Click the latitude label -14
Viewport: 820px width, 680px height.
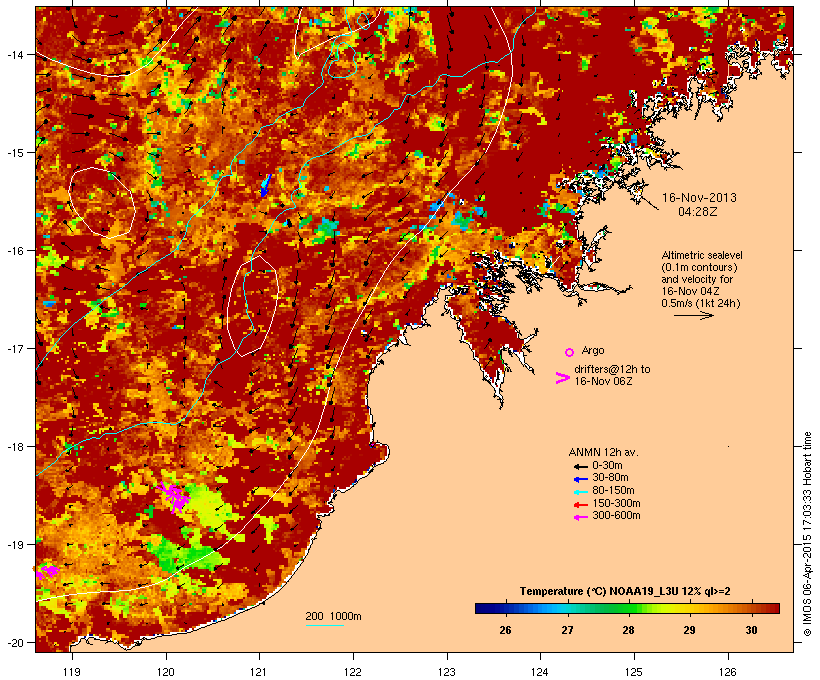[15, 54]
